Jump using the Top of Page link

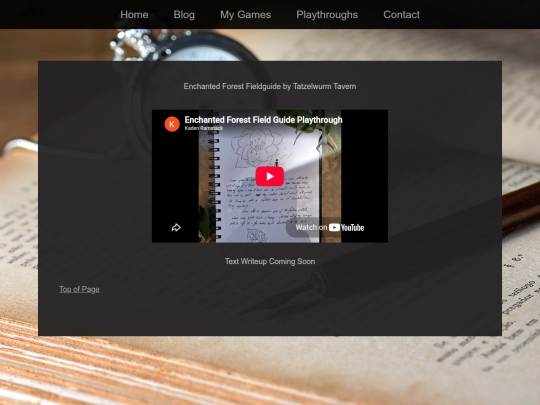click(x=79, y=289)
